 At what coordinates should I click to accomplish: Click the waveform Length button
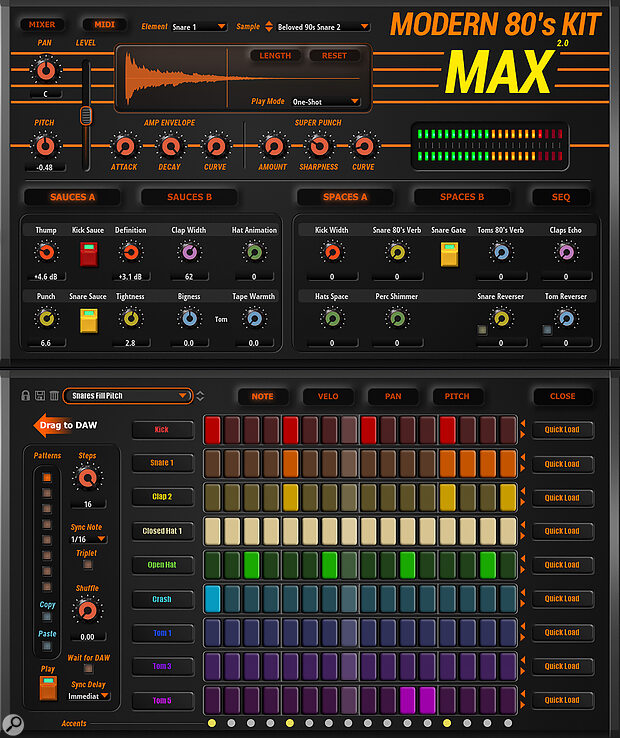pos(275,56)
